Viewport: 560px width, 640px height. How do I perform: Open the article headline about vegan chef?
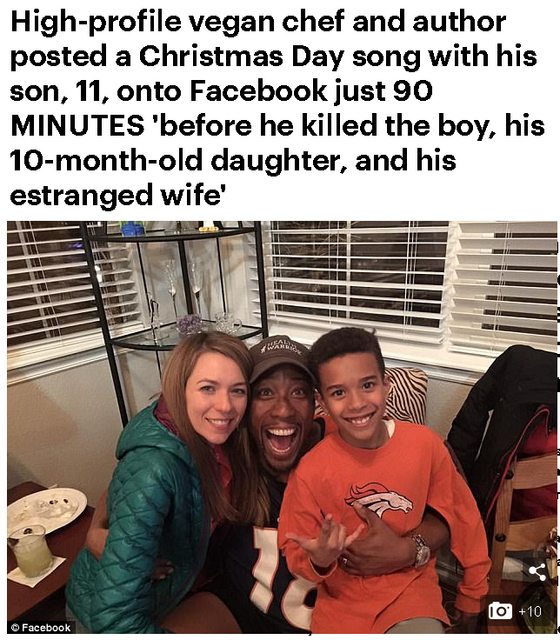278,108
